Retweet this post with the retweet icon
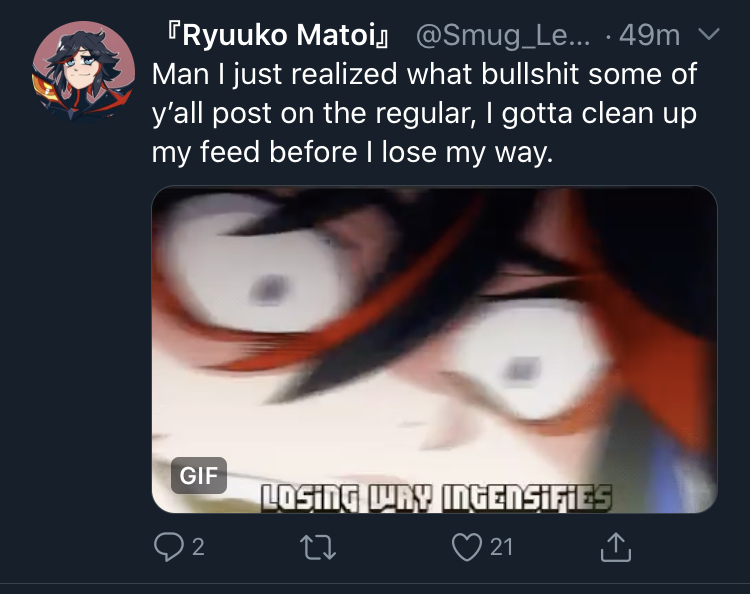 (x=318, y=548)
